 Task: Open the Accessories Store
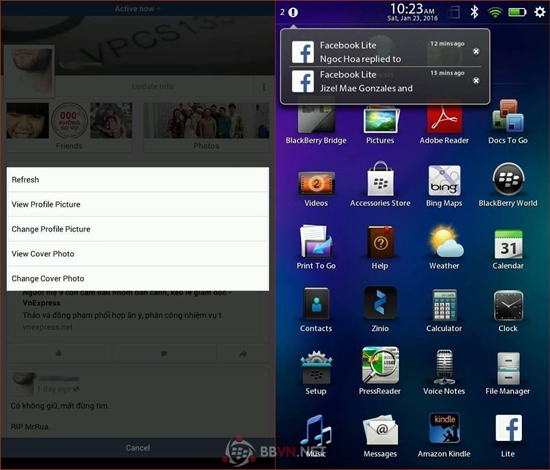[380, 184]
